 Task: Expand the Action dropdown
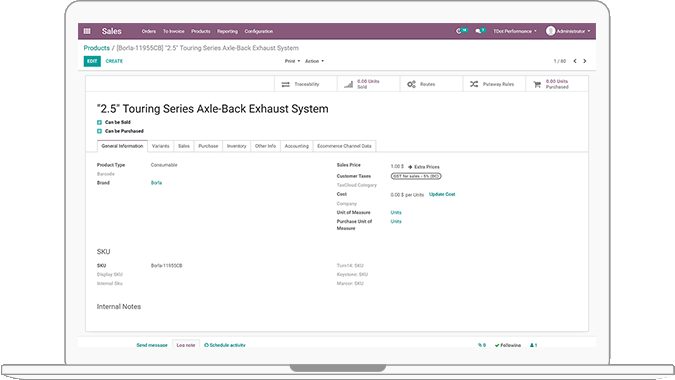[314, 61]
